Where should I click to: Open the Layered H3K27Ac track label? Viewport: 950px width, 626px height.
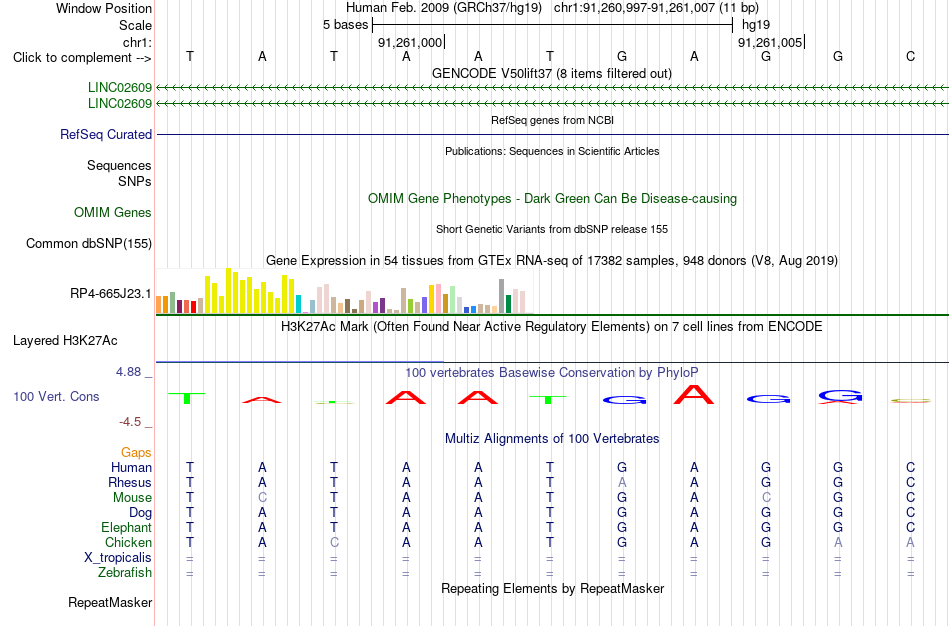[x=65, y=341]
